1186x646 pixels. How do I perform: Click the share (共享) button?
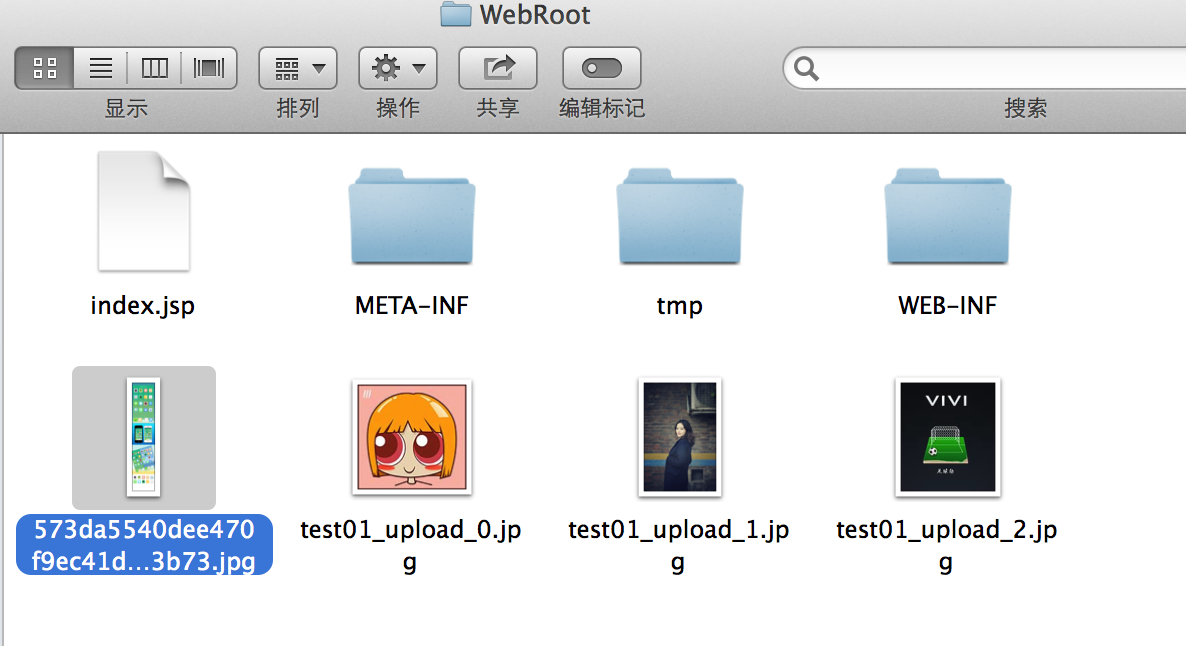[498, 68]
